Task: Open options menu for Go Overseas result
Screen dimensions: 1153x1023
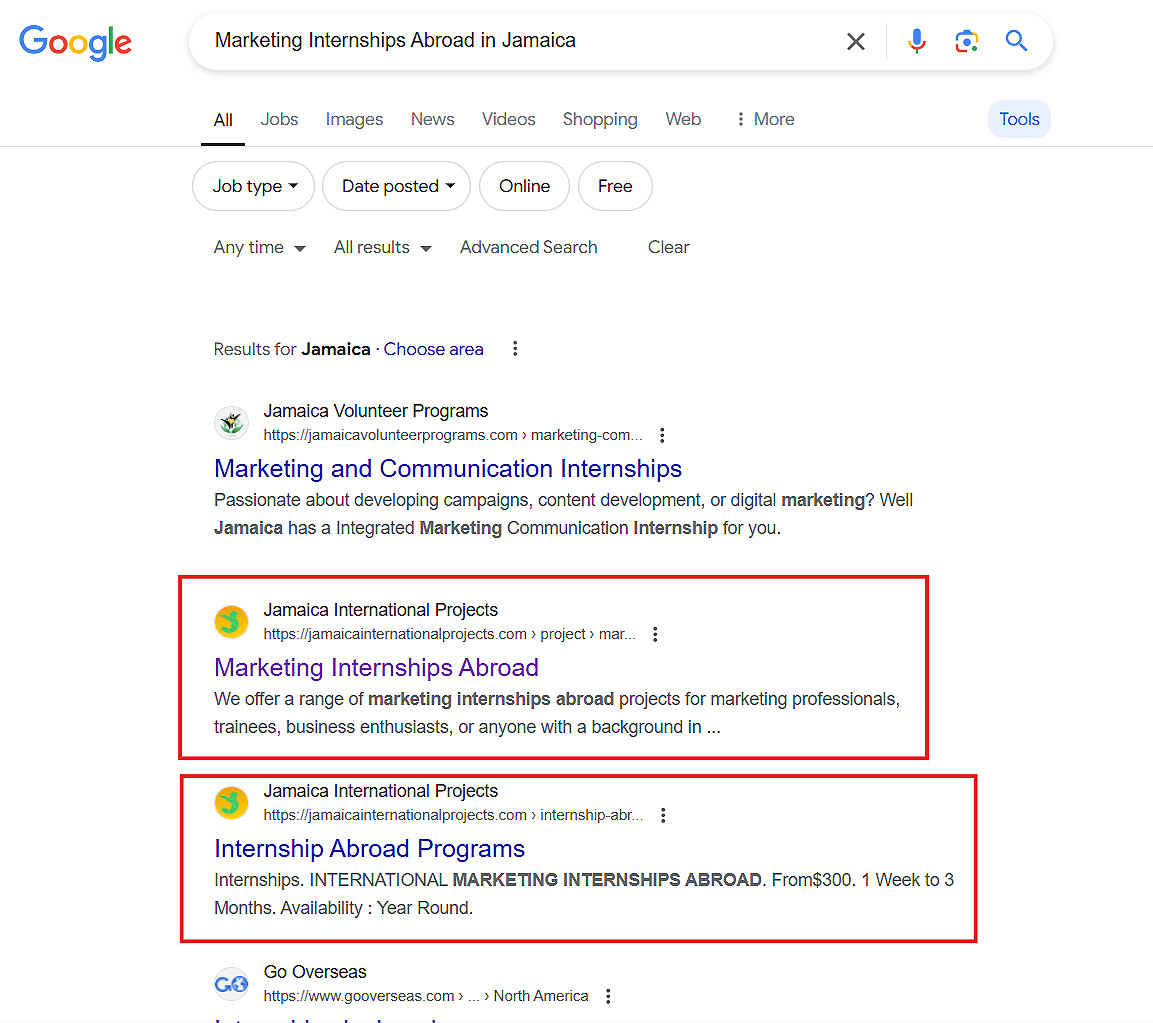Action: pos(608,996)
